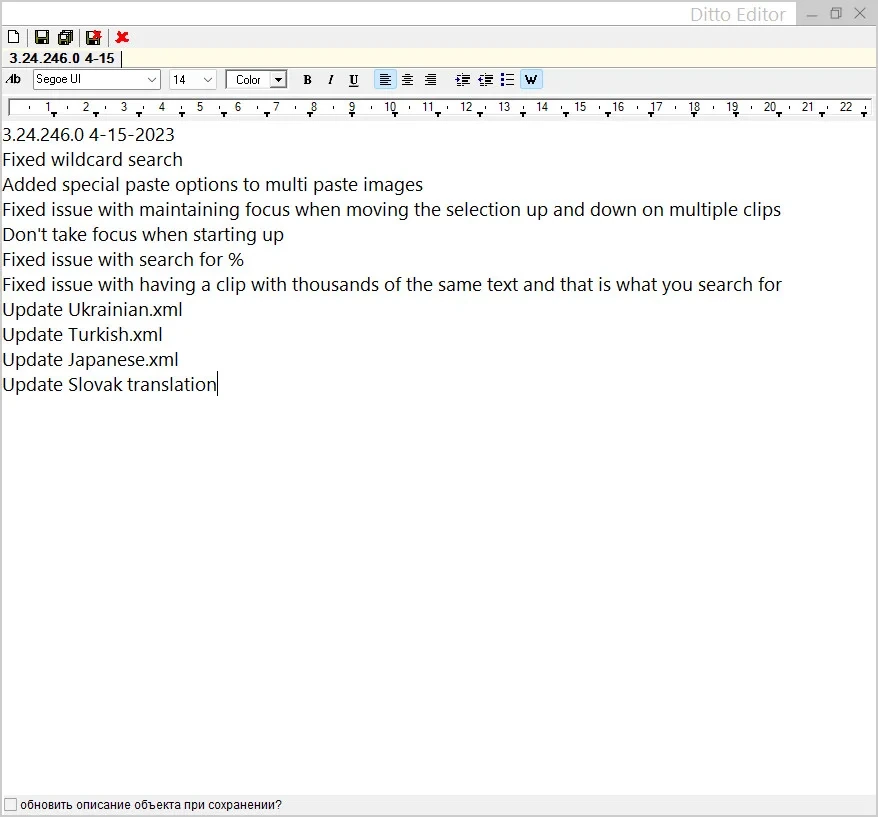Click the ruler at mark 20
This screenshot has width=878, height=817.
click(770, 106)
